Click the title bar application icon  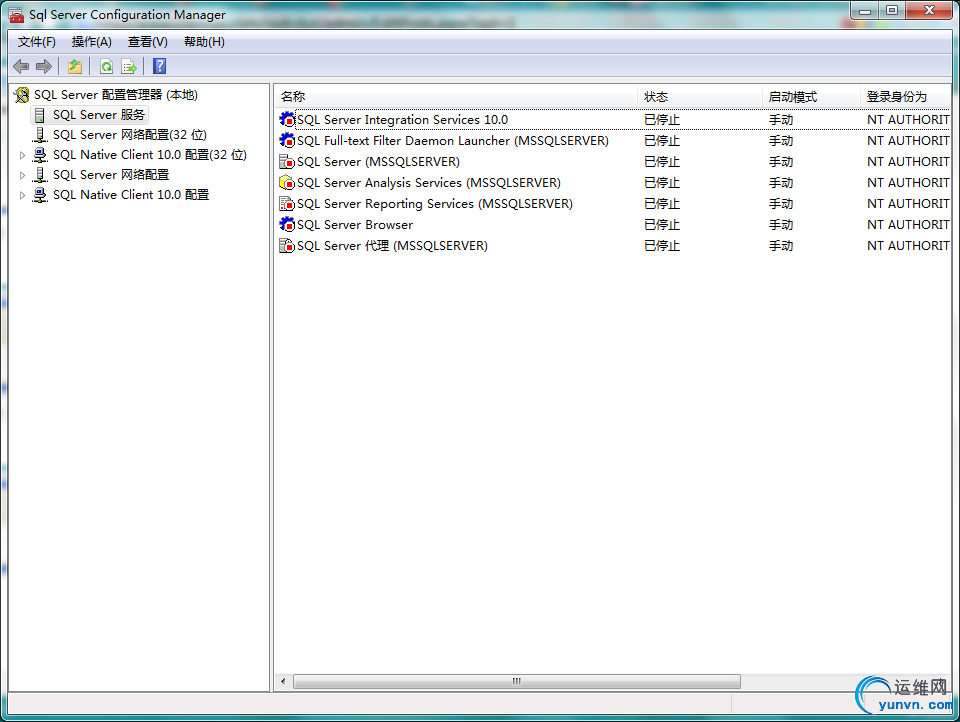(x=17, y=15)
